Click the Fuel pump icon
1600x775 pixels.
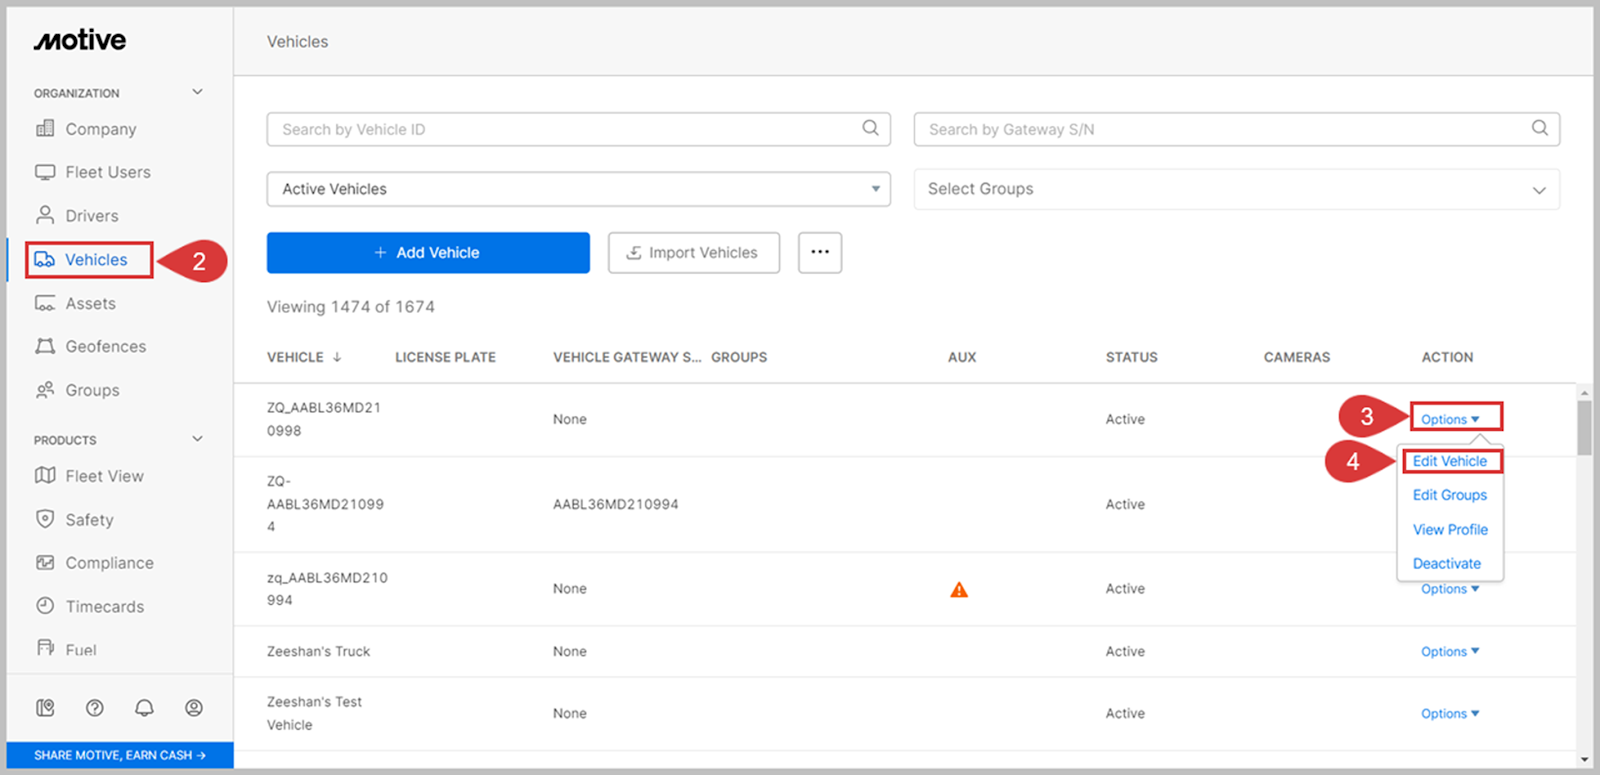[x=45, y=648]
